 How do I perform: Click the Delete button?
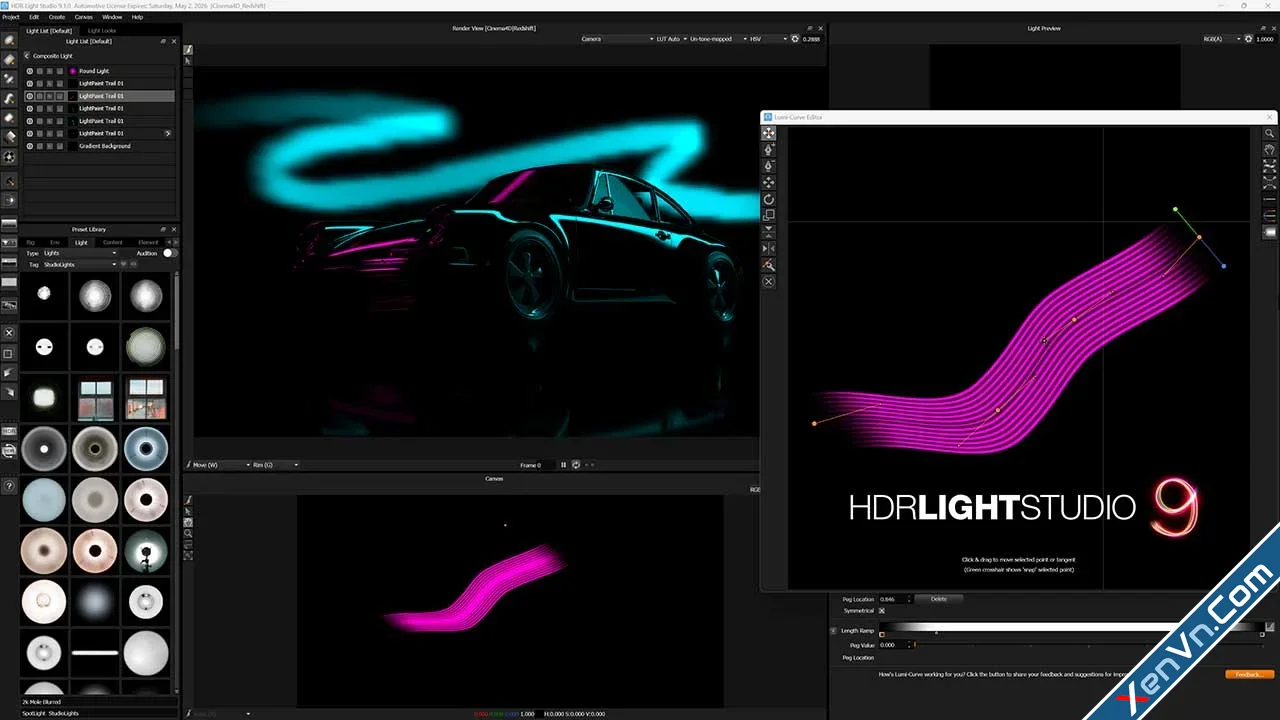click(x=939, y=599)
